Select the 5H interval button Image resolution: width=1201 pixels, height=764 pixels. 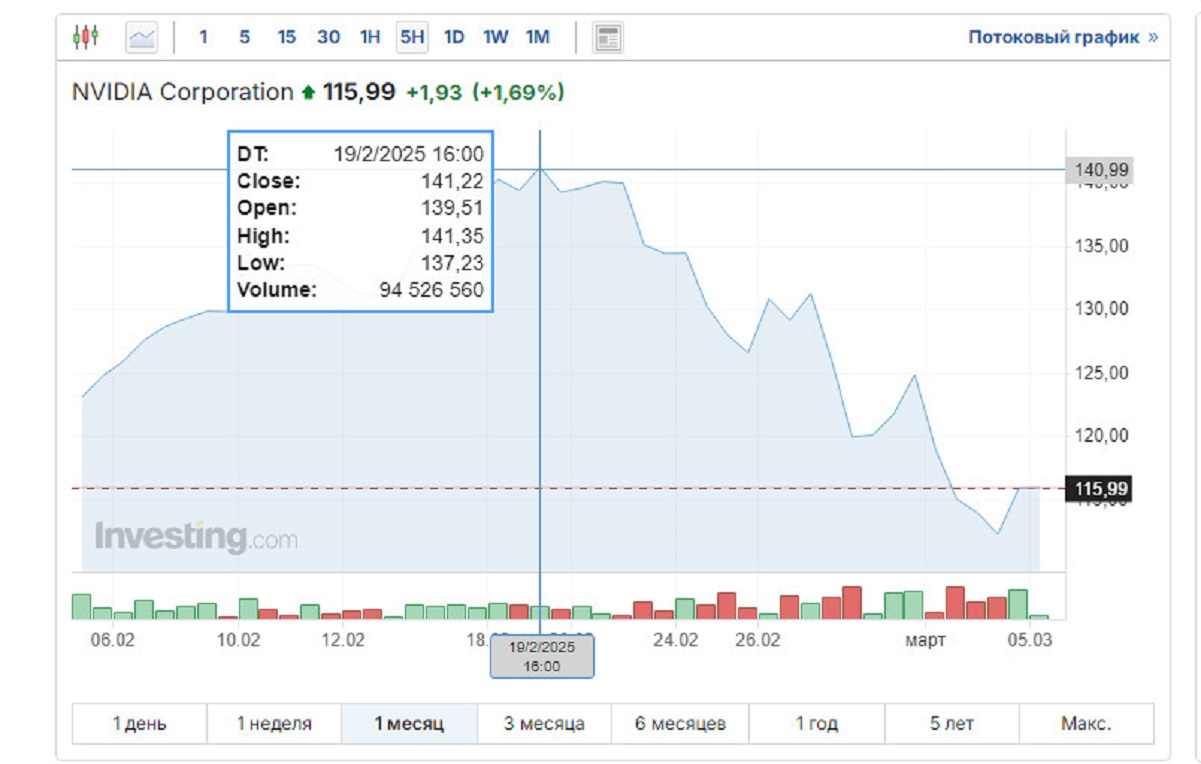click(x=412, y=38)
